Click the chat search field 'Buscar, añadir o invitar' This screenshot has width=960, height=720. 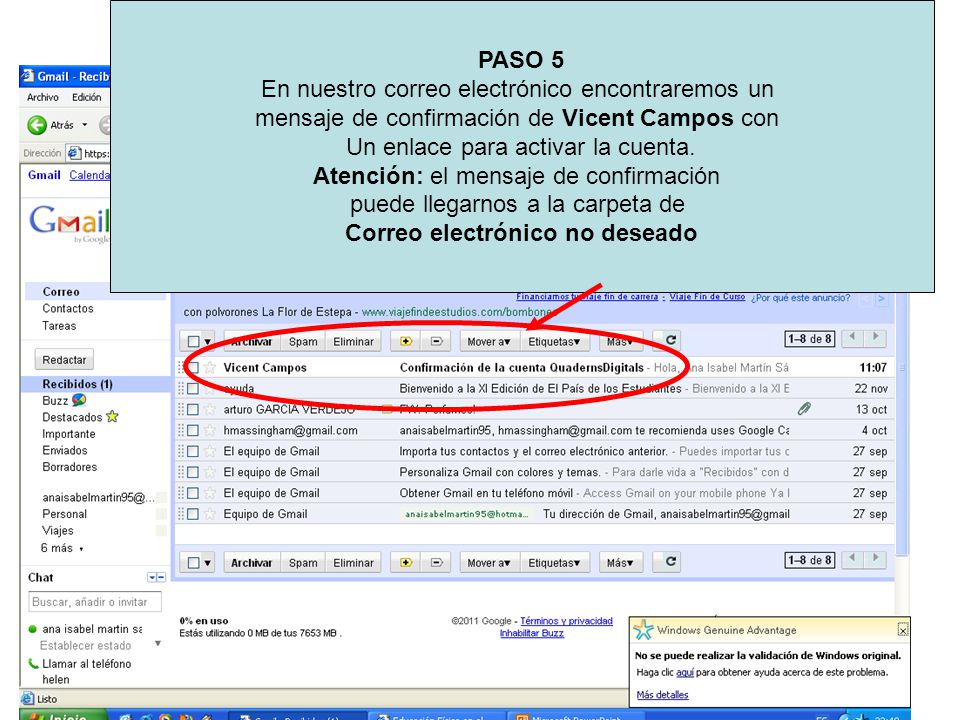(95, 602)
